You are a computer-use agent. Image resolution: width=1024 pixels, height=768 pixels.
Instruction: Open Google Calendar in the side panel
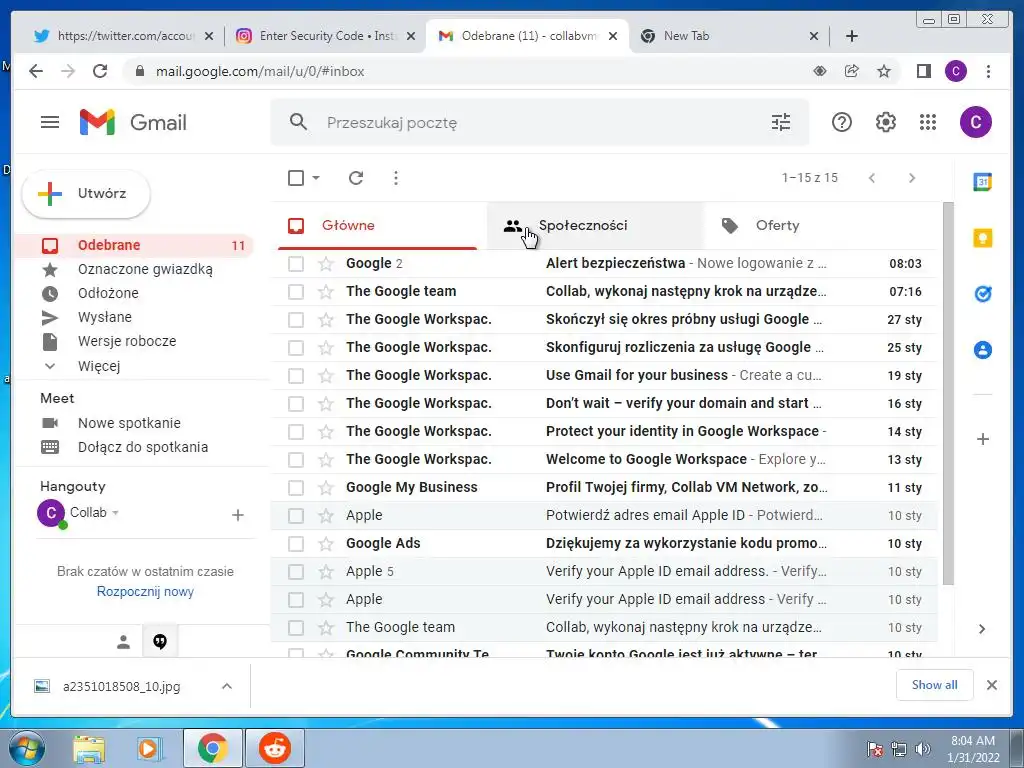[982, 182]
